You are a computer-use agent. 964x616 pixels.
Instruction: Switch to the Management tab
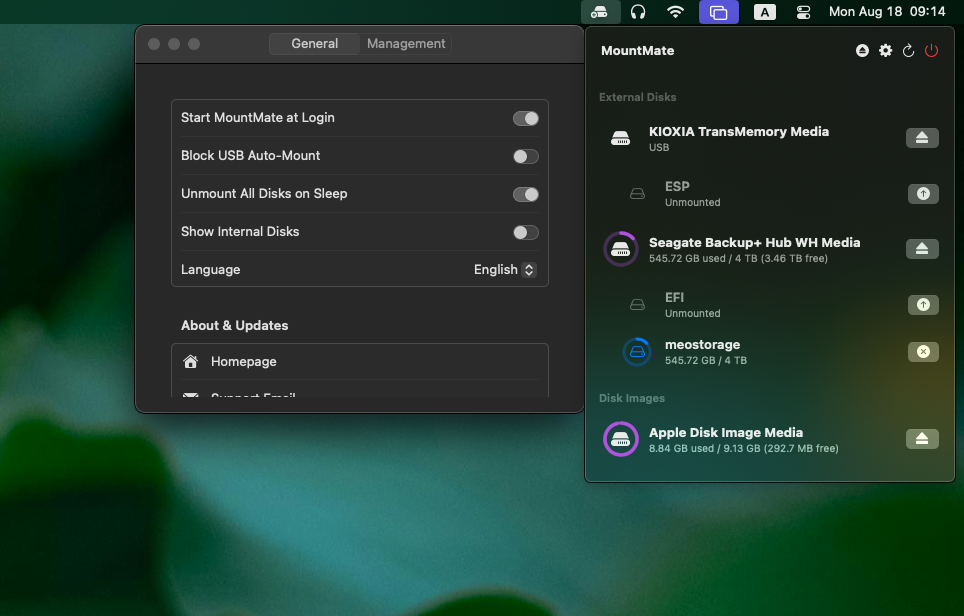(406, 44)
